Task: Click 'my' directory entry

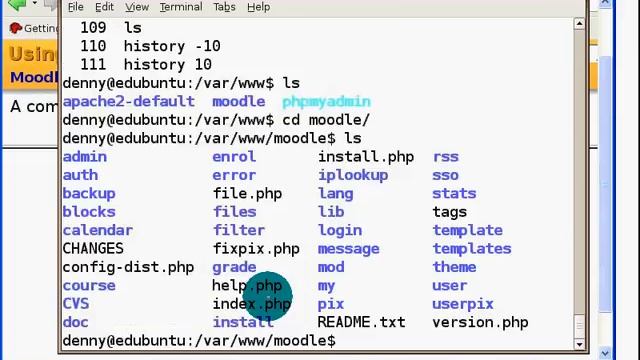Action: pyautogui.click(x=327, y=286)
